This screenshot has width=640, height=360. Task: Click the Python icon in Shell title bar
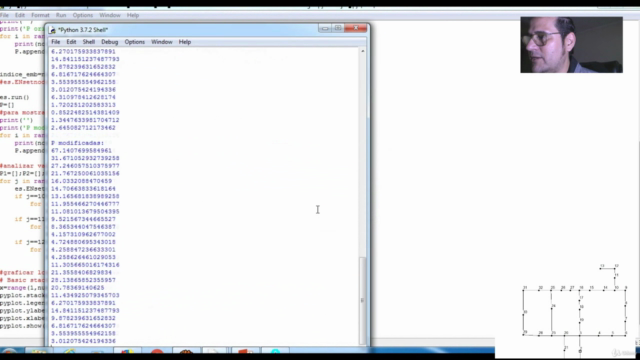tap(52, 30)
